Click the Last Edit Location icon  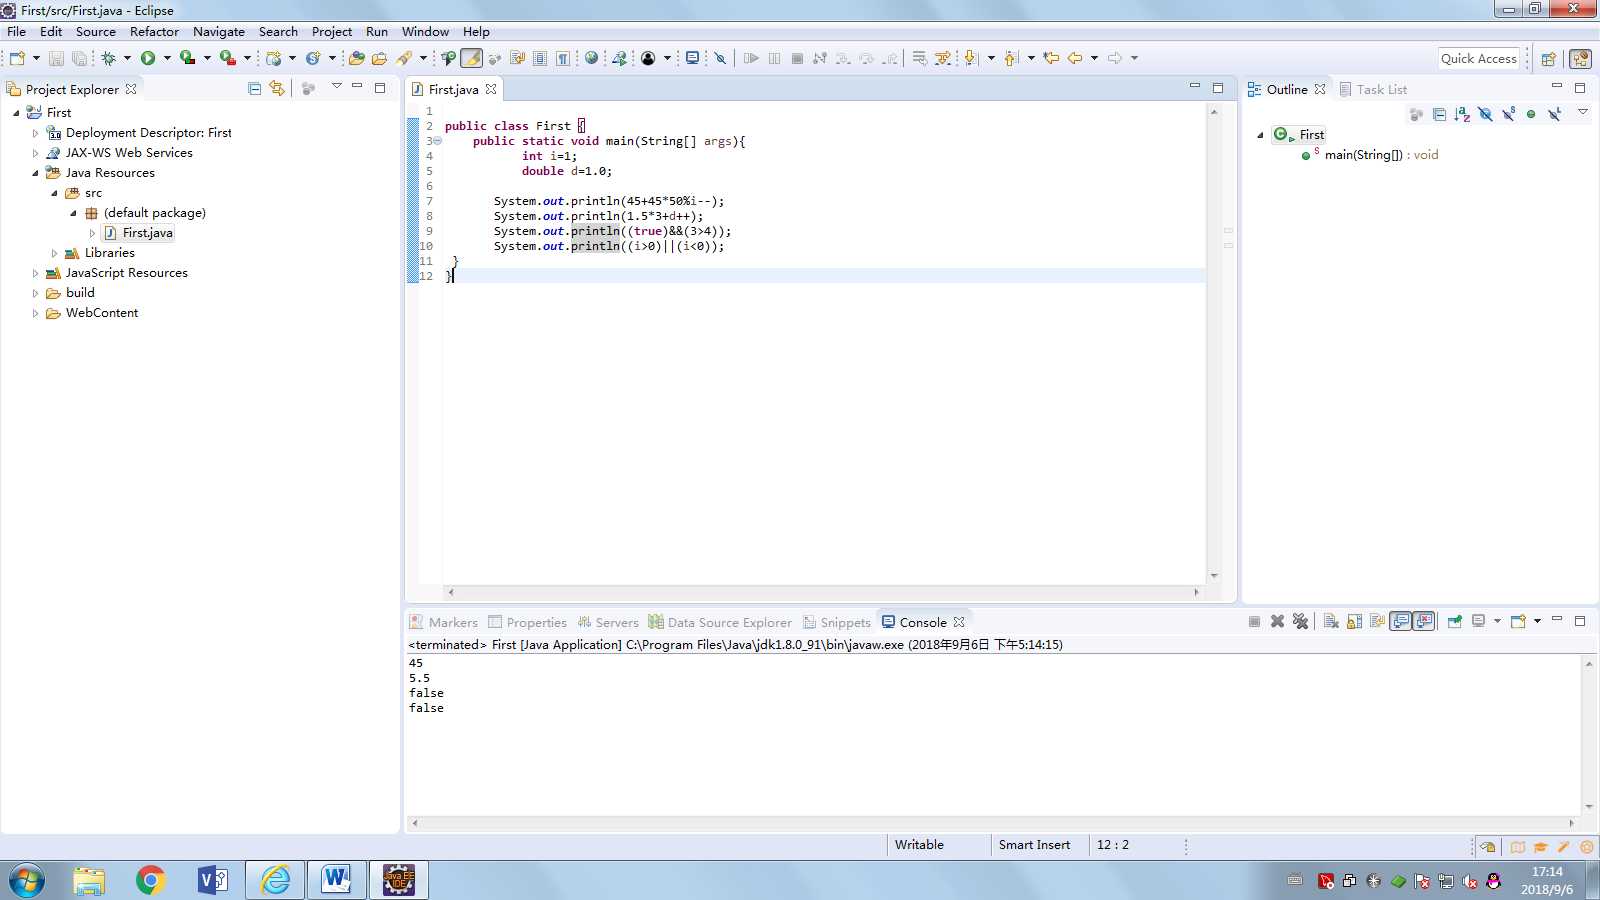(x=1051, y=58)
